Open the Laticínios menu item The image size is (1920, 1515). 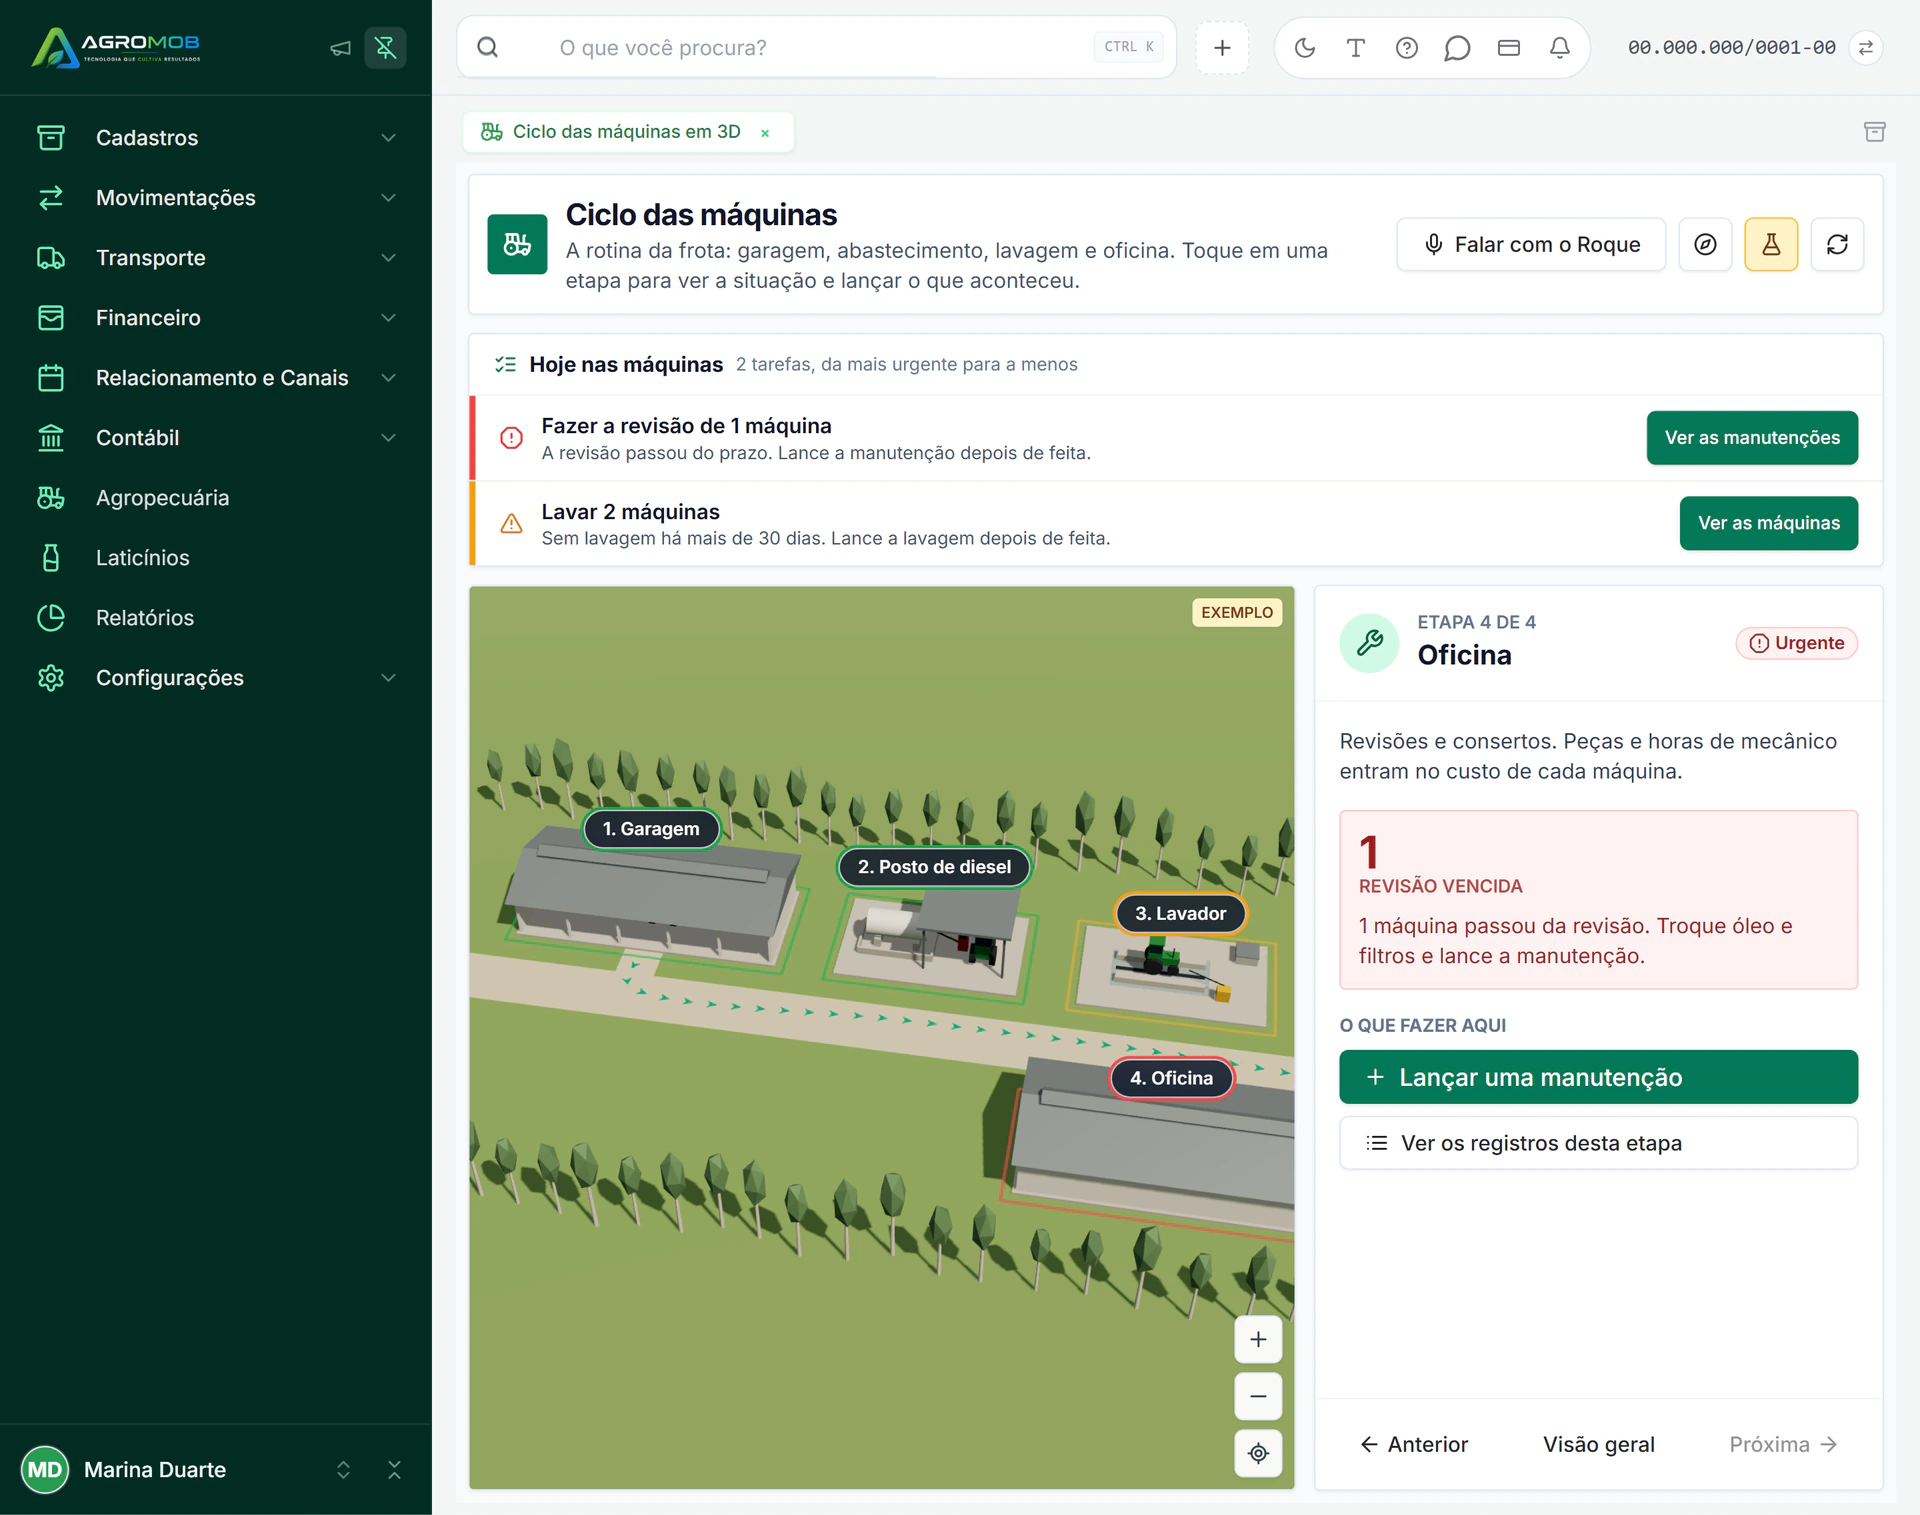(x=216, y=557)
